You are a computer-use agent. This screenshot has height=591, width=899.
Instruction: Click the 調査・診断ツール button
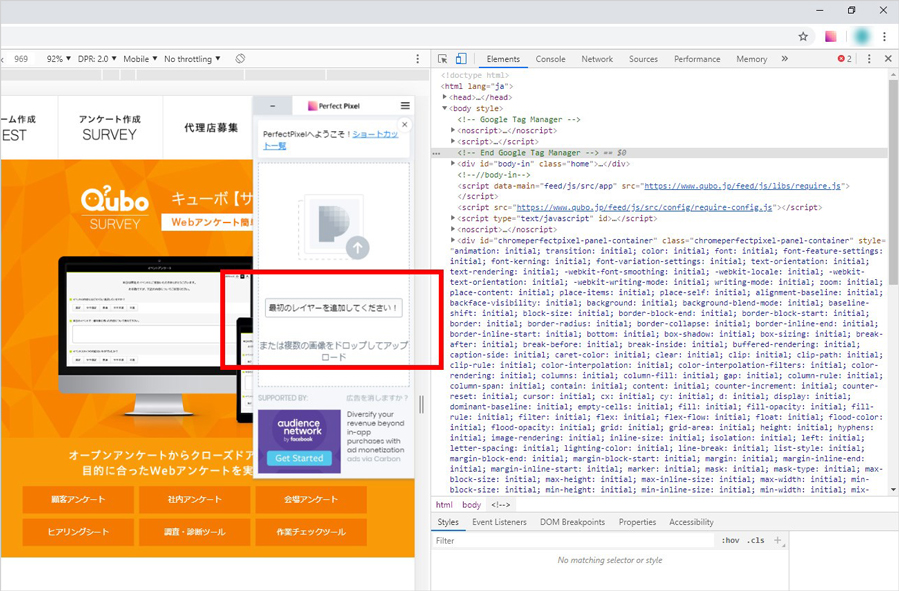pos(195,532)
